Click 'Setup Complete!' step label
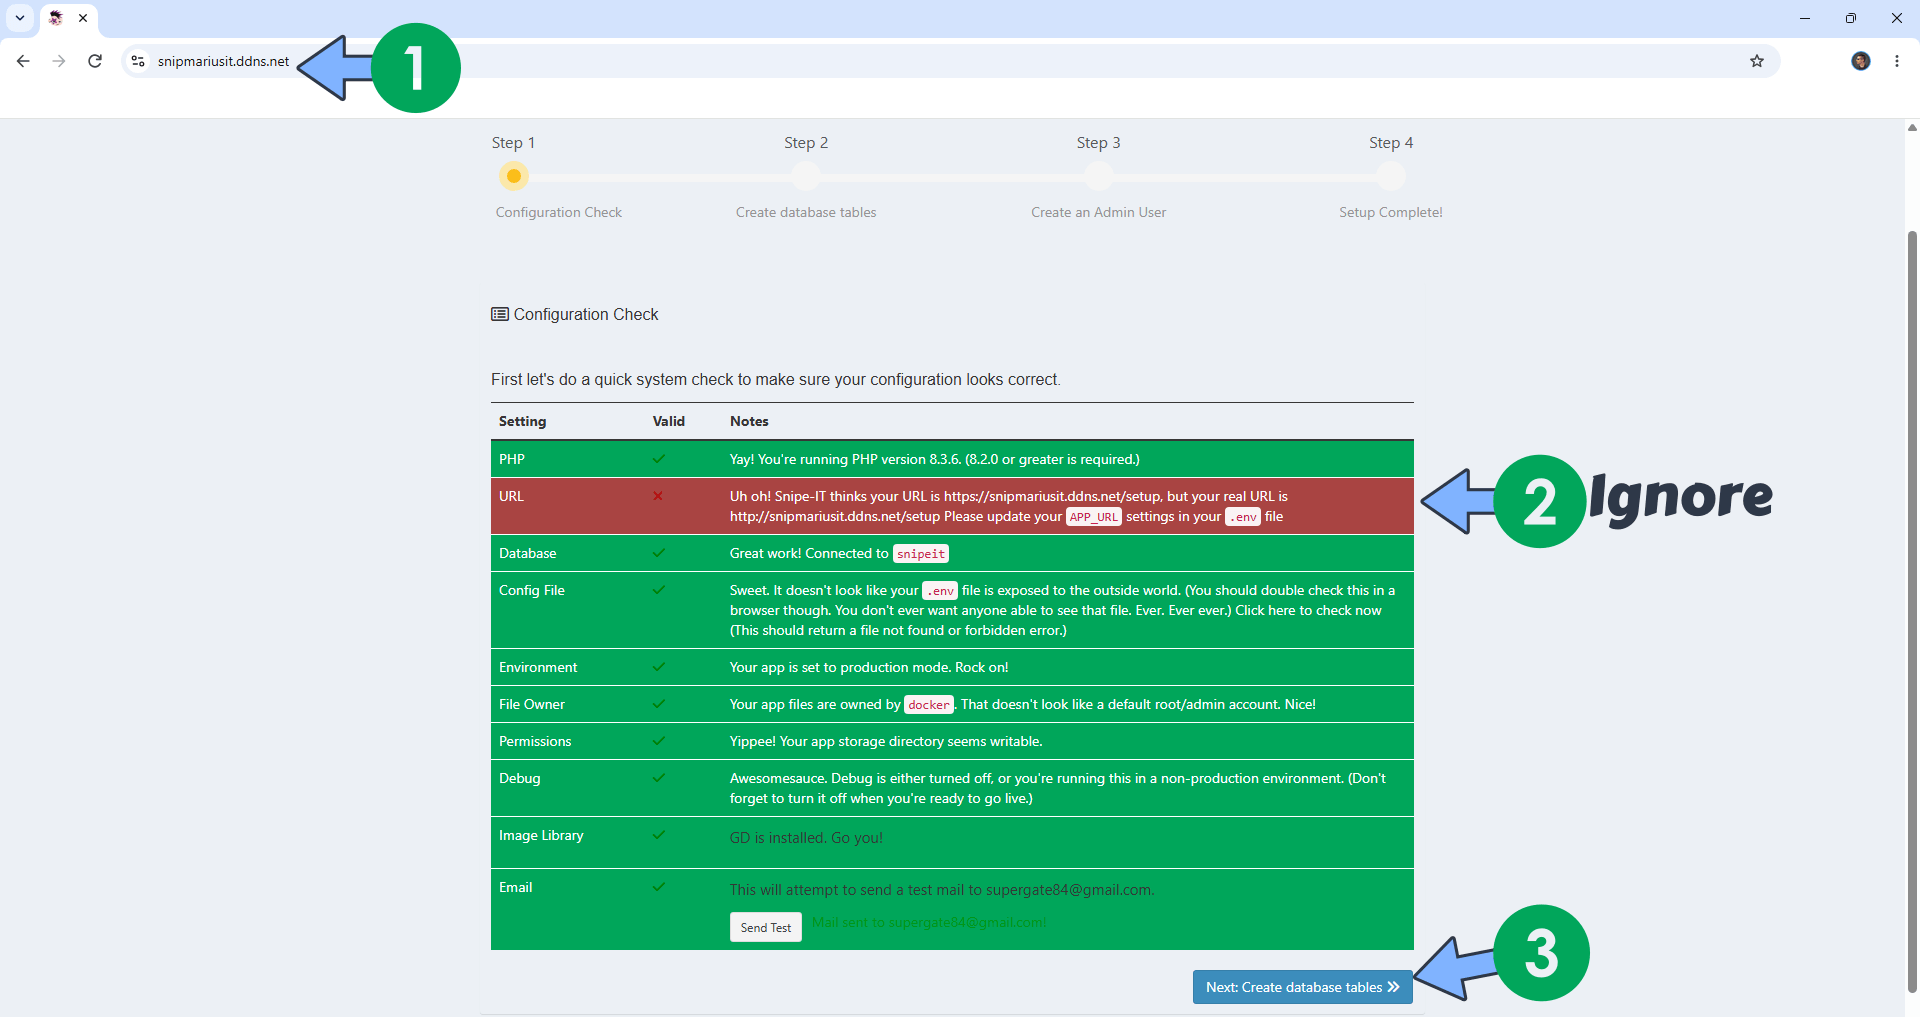This screenshot has height=1017, width=1920. pos(1391,212)
